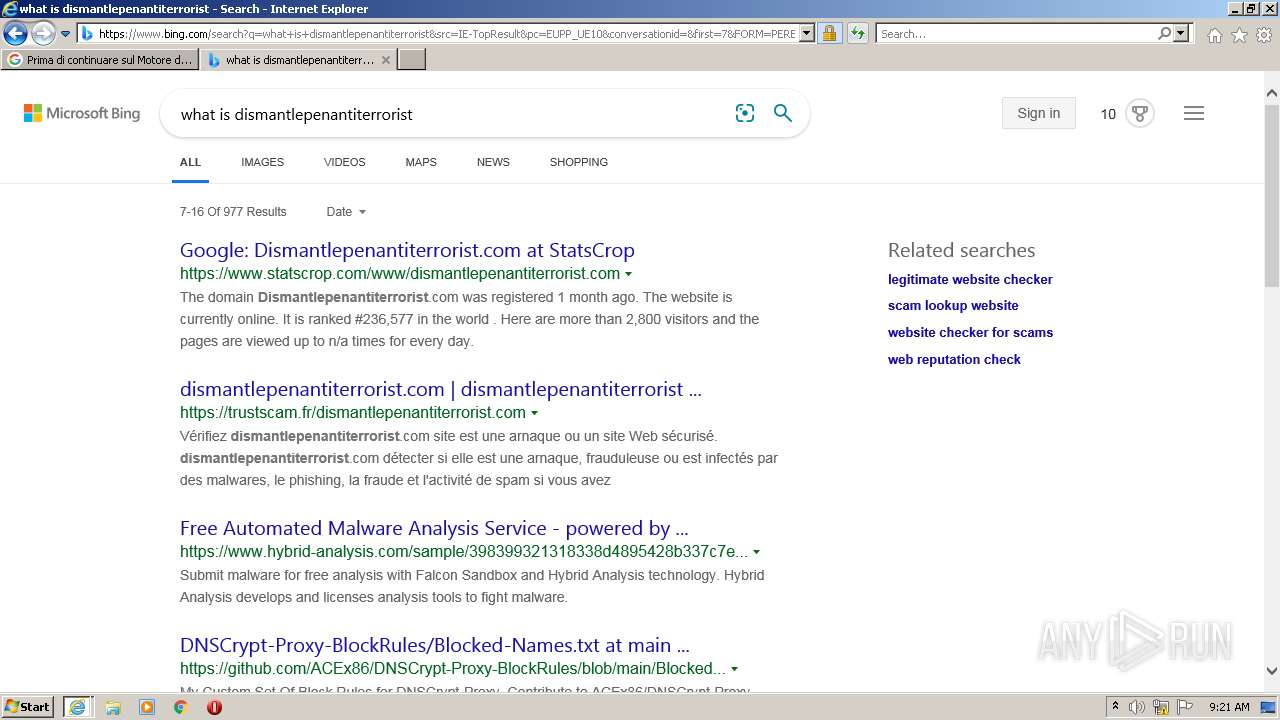Switch to the IMAGES tab
The width and height of the screenshot is (1280, 720).
point(262,162)
